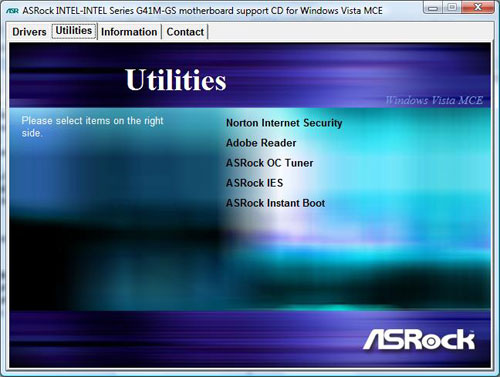
Task: Launch ASRock Instant Boot installer
Action: point(275,203)
